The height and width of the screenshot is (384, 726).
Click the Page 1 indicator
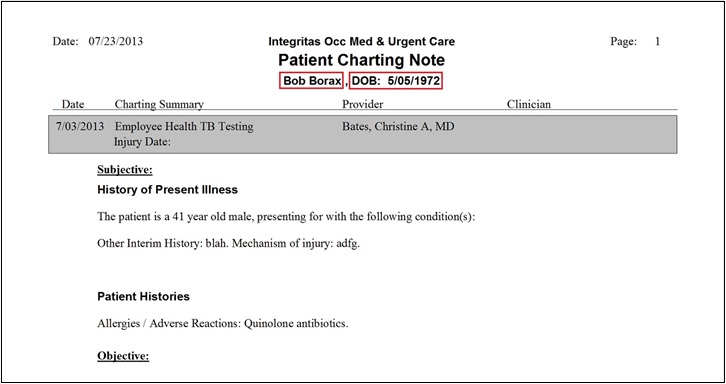(x=635, y=42)
